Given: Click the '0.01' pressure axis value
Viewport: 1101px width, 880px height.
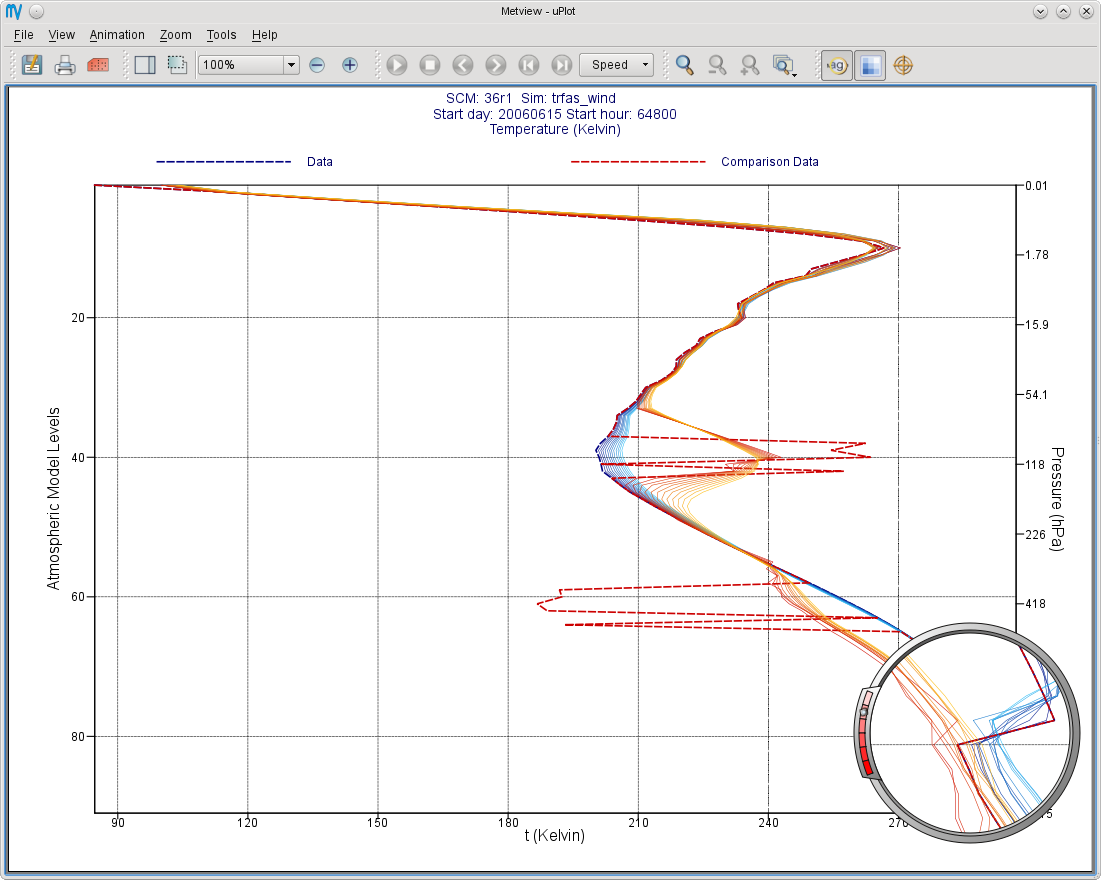Looking at the screenshot, I should coord(1036,185).
